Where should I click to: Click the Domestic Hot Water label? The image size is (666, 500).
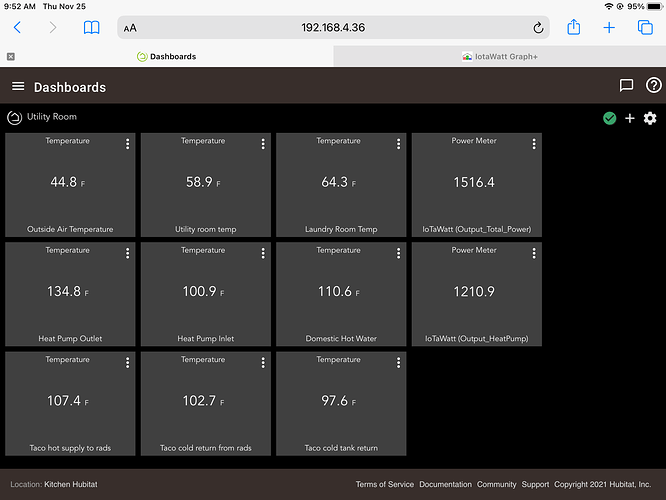pos(341,339)
